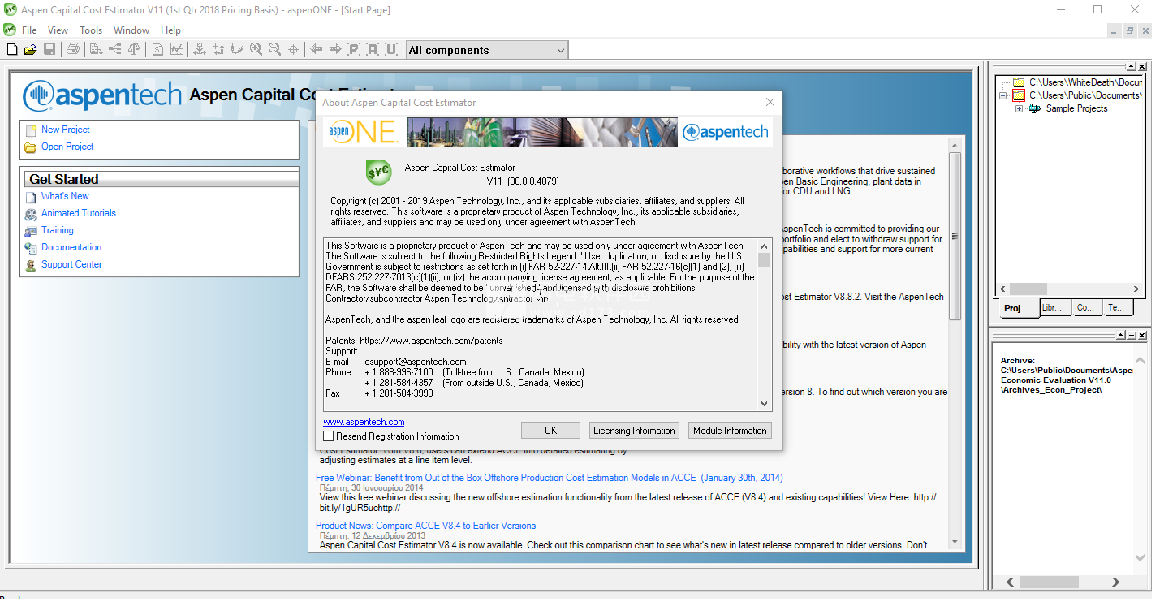The height and width of the screenshot is (599, 1152).
Task: Open the www.aspentech.com link
Action: click(364, 422)
